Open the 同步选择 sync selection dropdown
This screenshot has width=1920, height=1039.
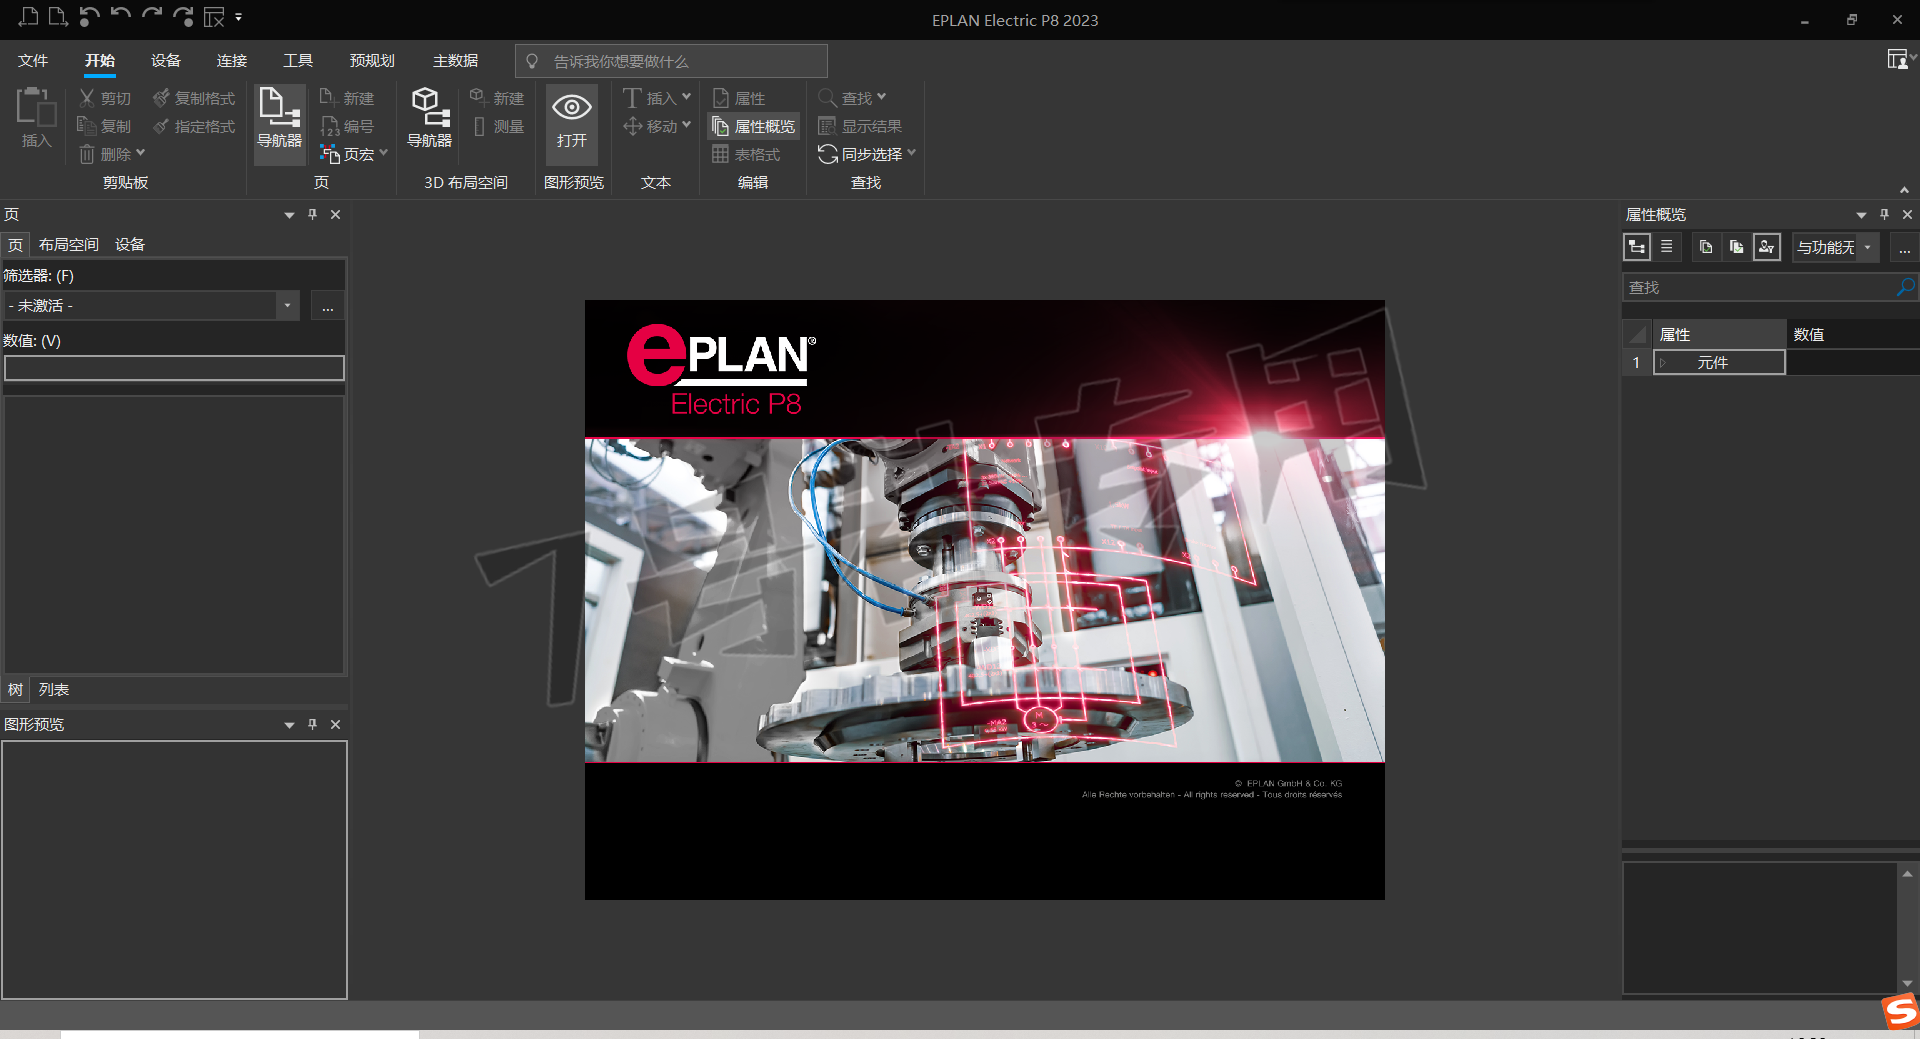[x=911, y=153]
